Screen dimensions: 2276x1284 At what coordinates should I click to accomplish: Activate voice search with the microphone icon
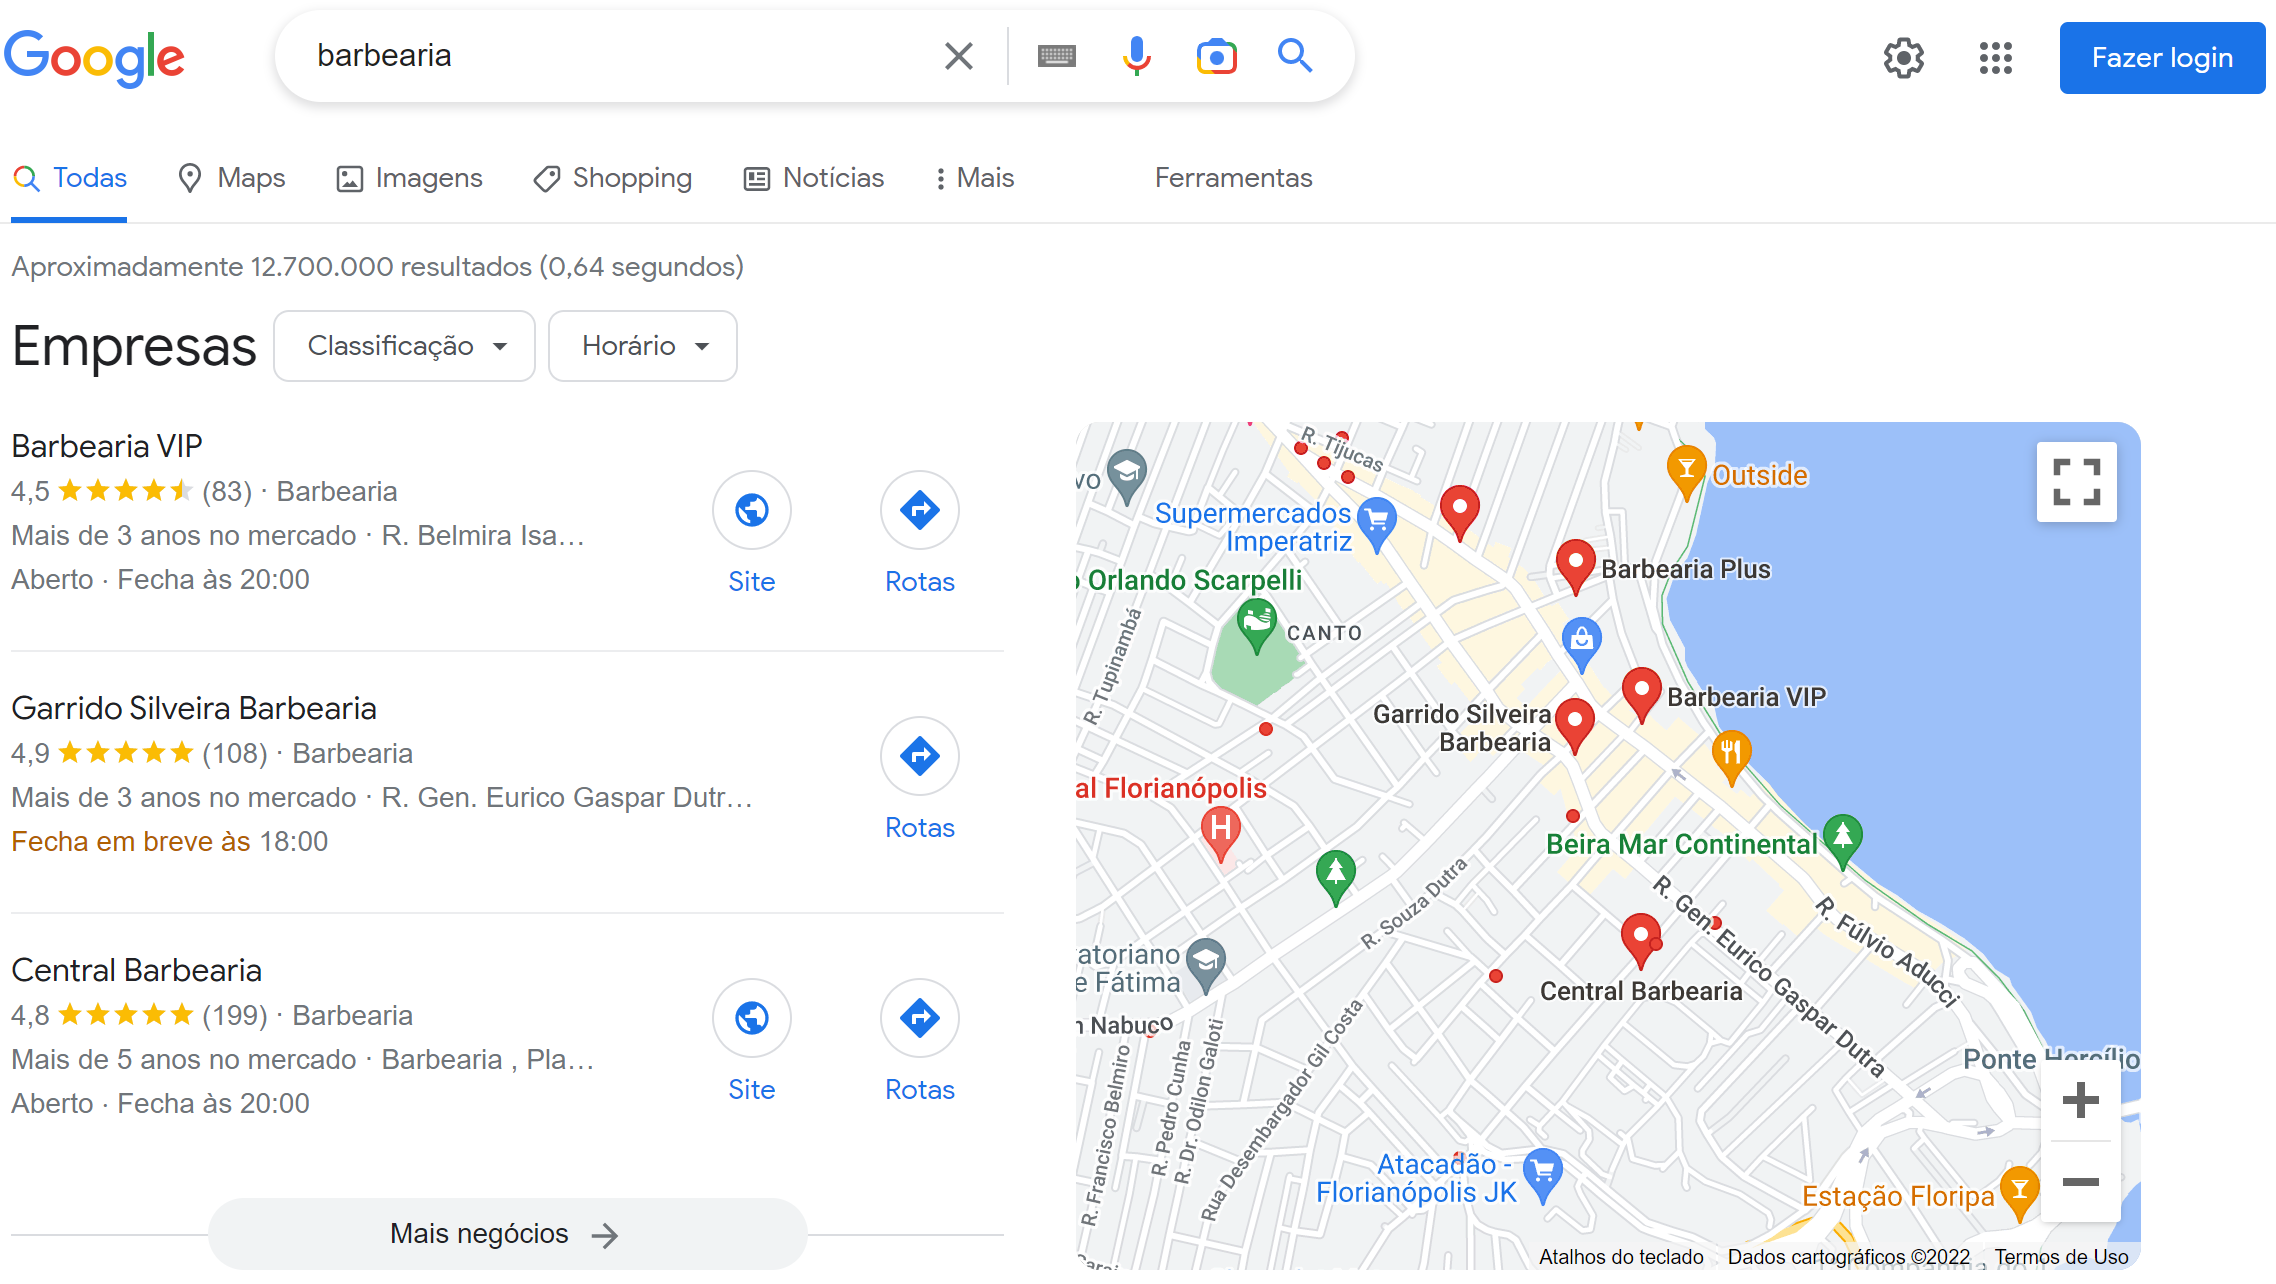(x=1136, y=56)
